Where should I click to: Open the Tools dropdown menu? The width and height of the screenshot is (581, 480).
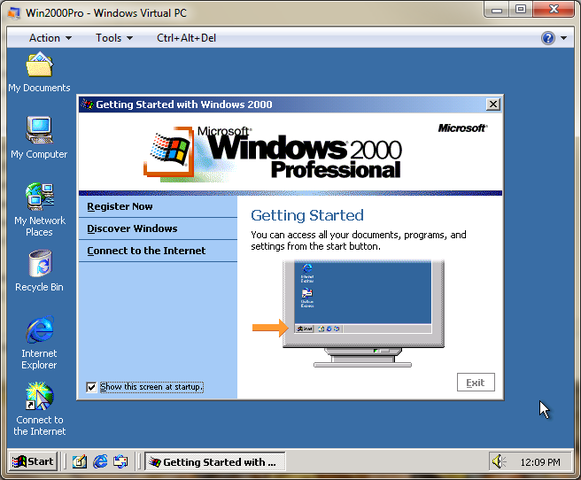(114, 38)
